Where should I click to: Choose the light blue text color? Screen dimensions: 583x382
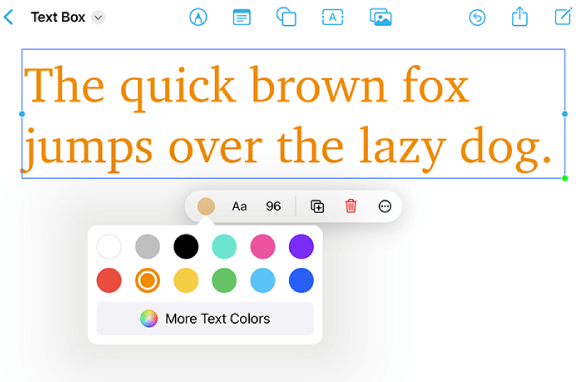click(263, 280)
